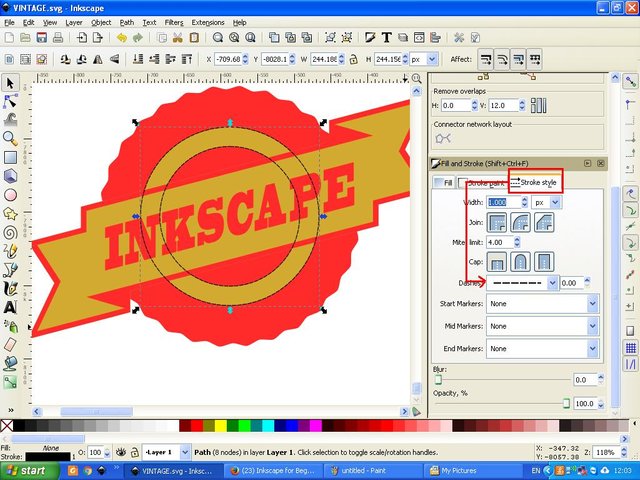This screenshot has height=480, width=640.
Task: Select the Tweak tool
Action: click(x=10, y=119)
